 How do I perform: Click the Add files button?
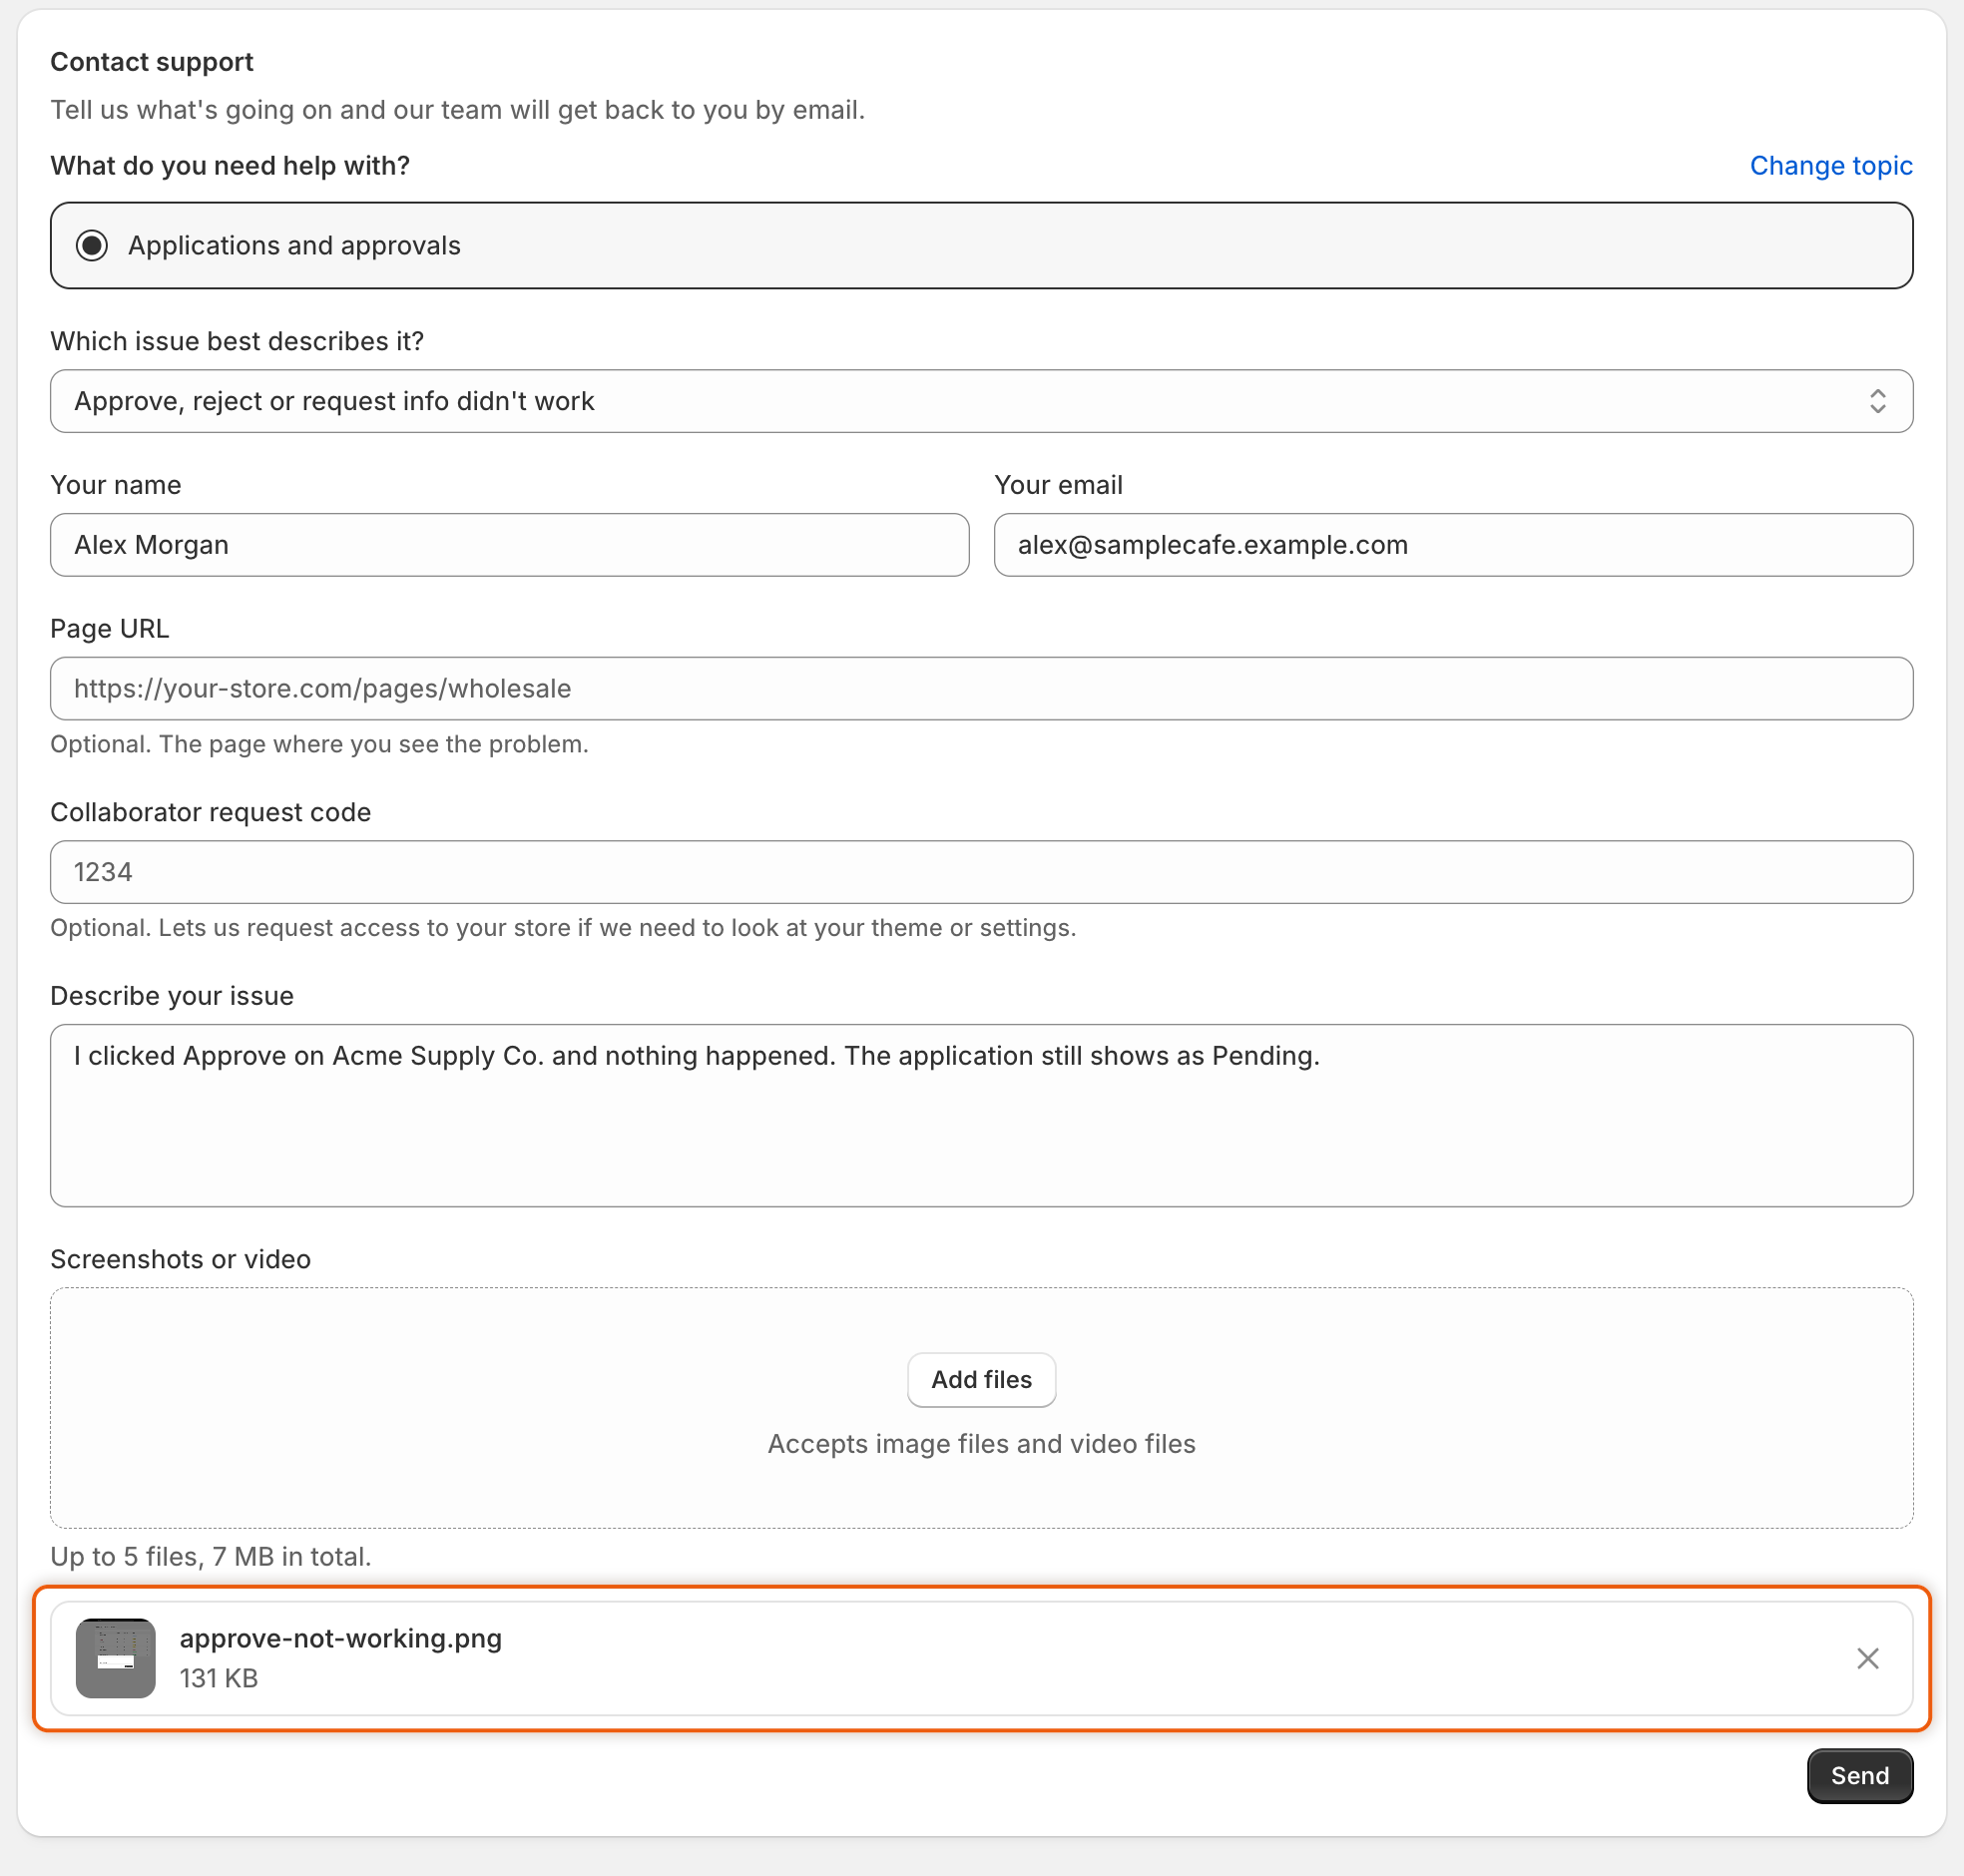[981, 1380]
